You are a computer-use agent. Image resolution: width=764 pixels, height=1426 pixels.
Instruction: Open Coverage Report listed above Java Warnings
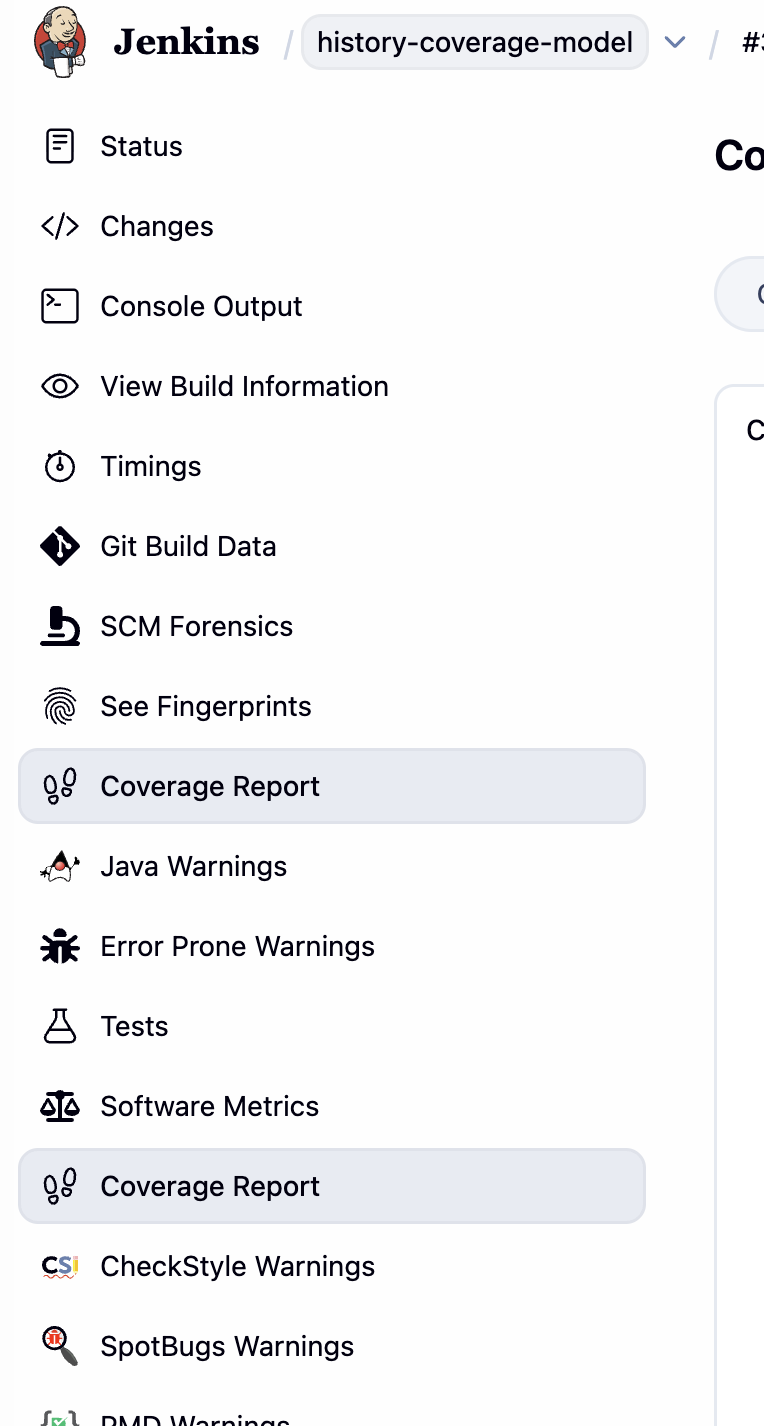(210, 786)
